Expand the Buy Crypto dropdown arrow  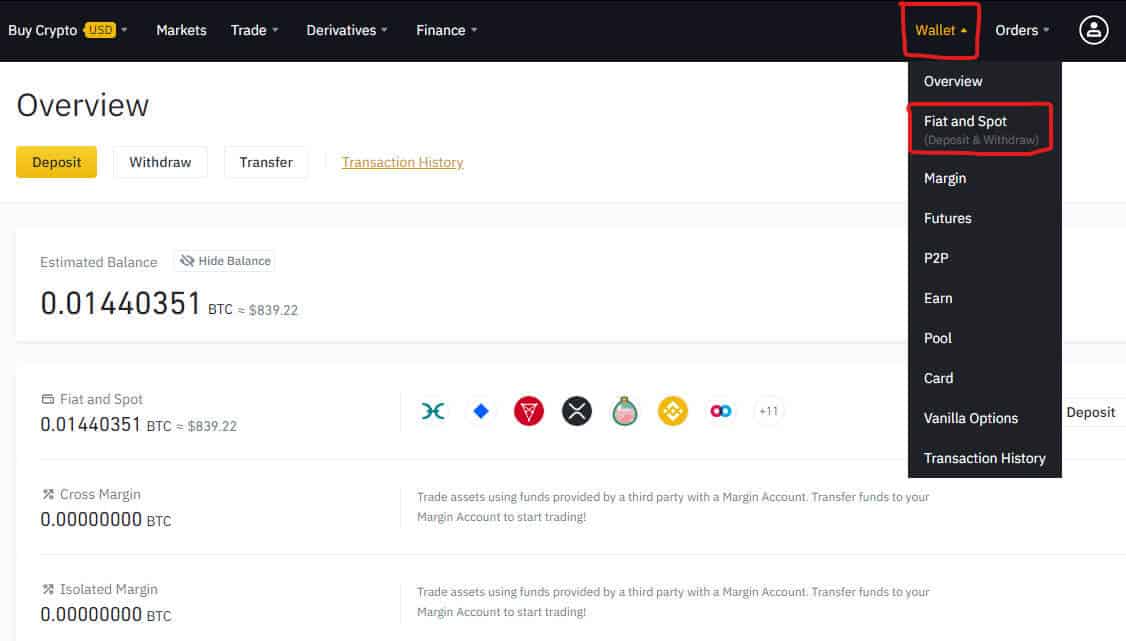click(x=124, y=30)
